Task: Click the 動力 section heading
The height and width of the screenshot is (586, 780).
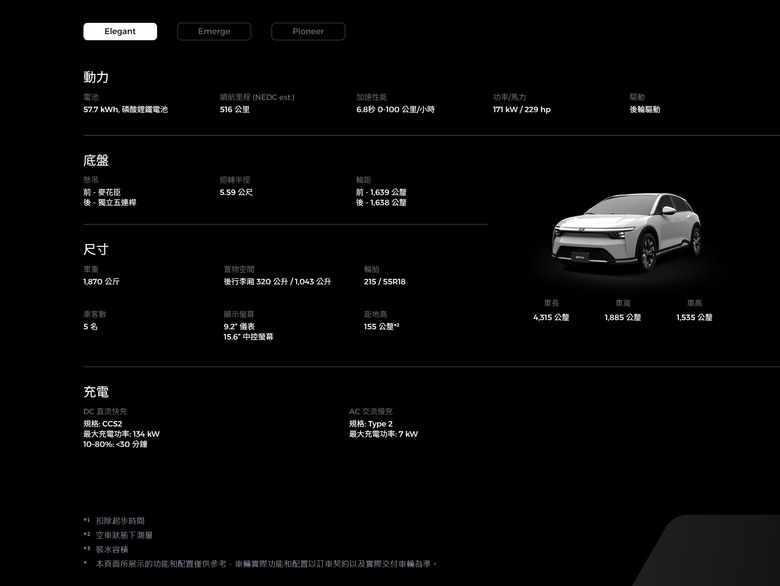Action: tap(96, 77)
